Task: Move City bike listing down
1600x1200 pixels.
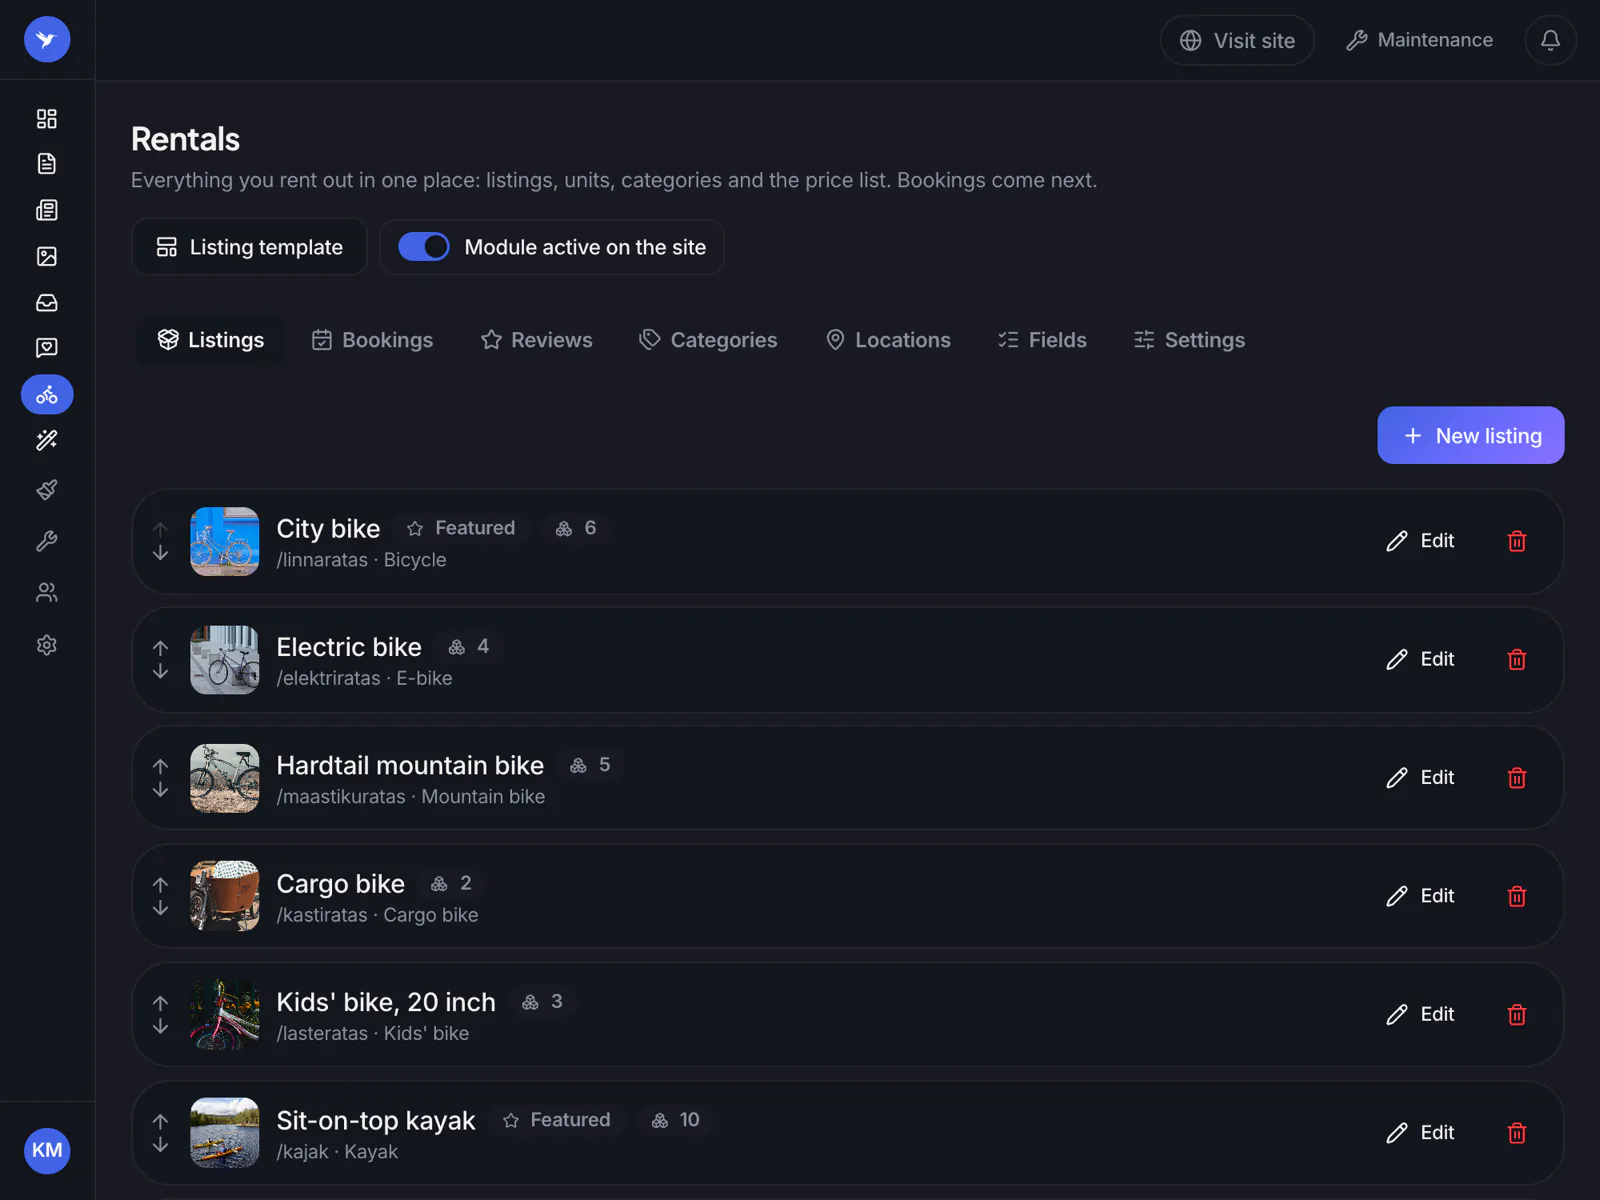Action: click(160, 553)
